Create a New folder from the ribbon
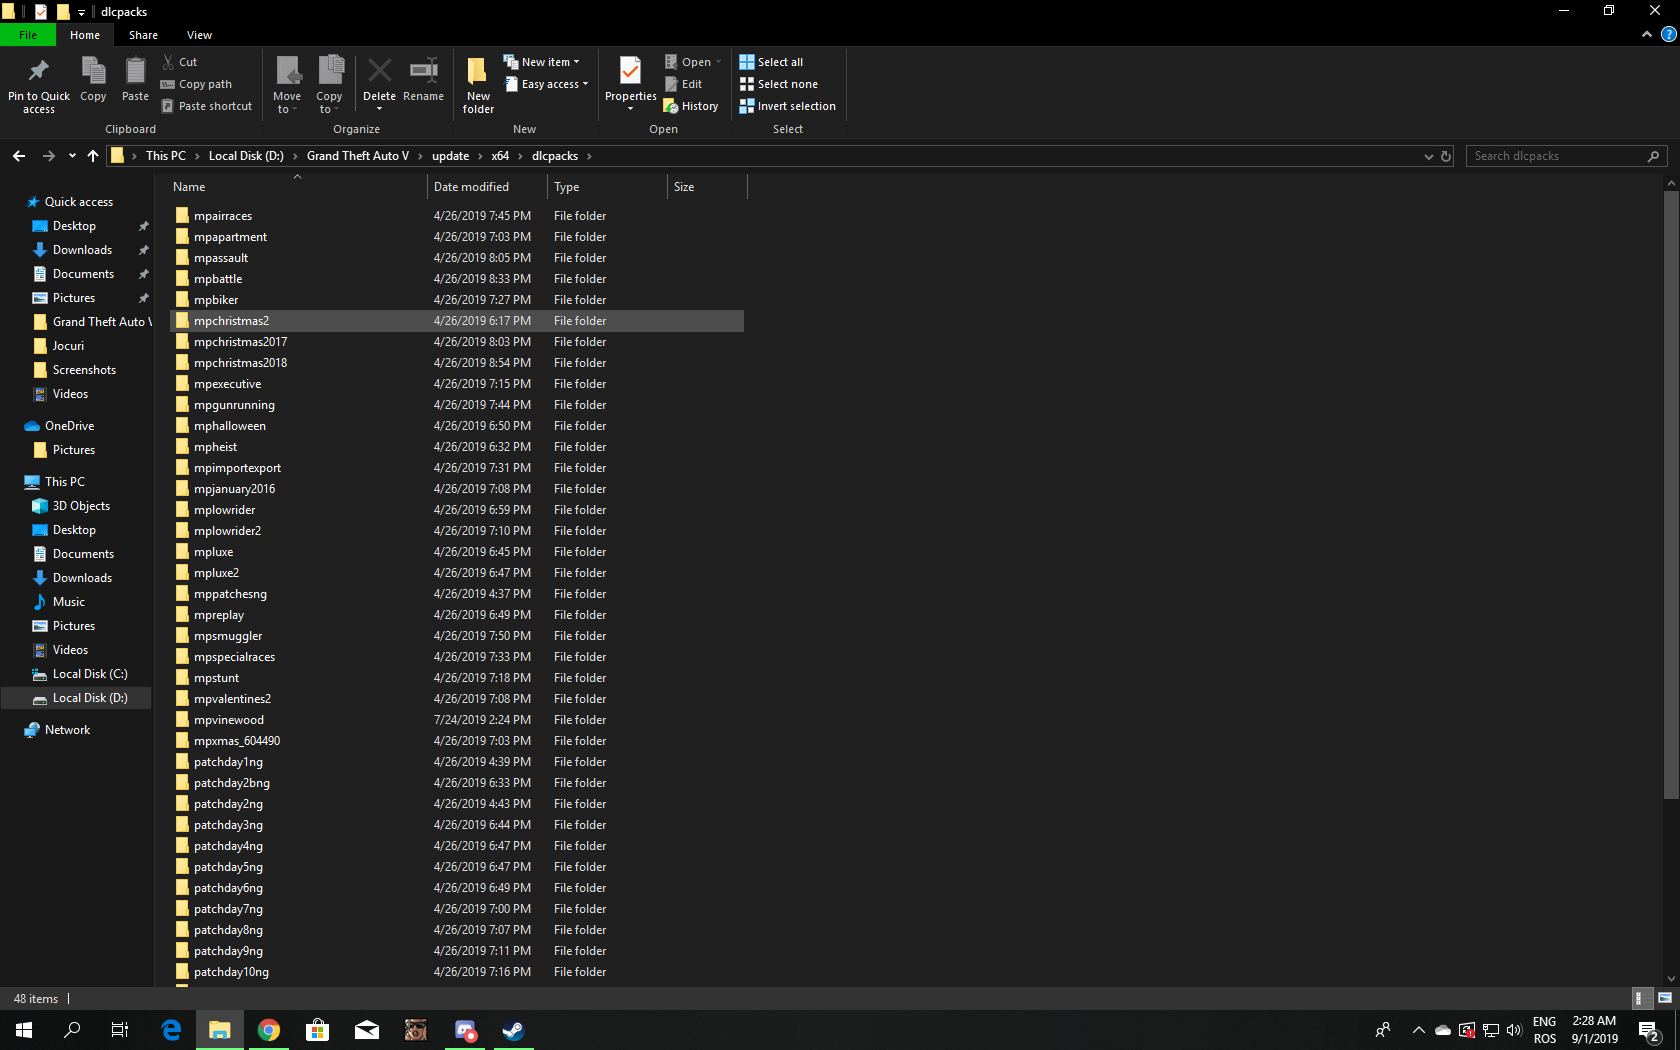1680x1050 pixels. (477, 83)
